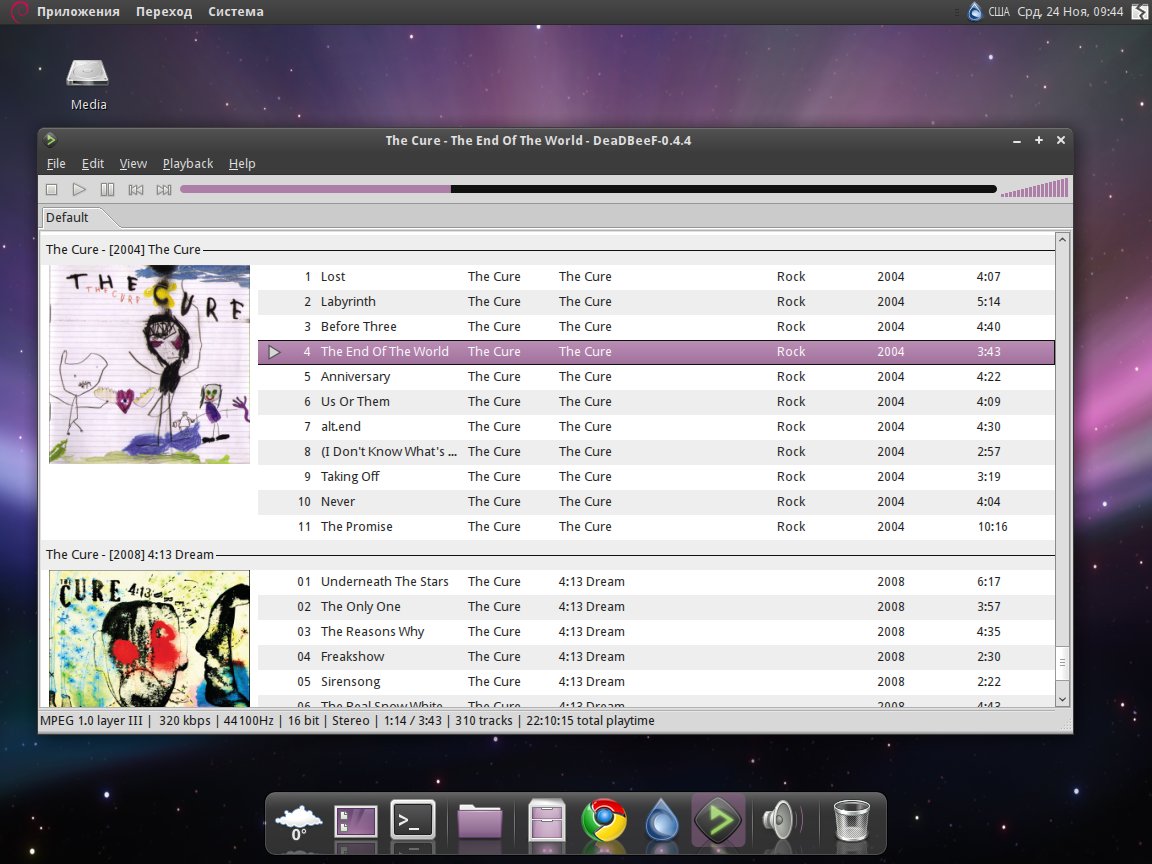Select the track The Promise
This screenshot has width=1152, height=864.
pos(656,527)
